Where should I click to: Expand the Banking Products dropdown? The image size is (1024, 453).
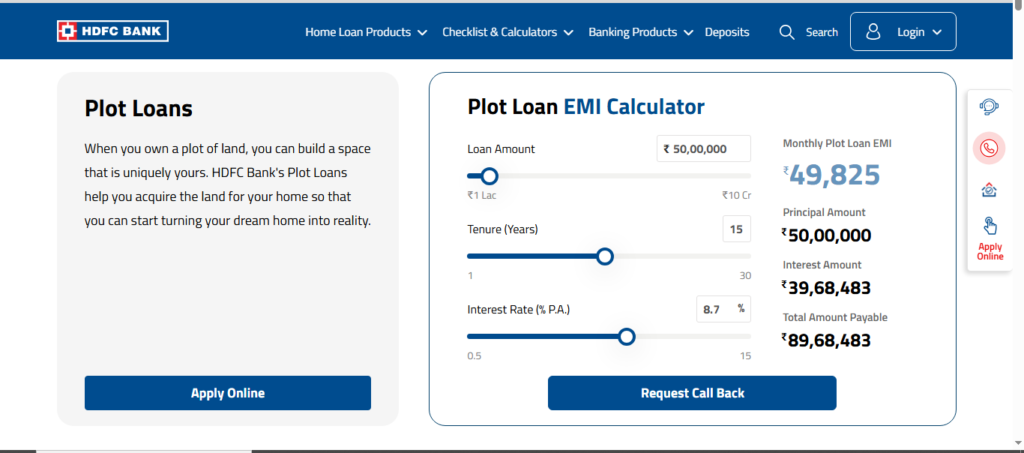click(x=640, y=32)
